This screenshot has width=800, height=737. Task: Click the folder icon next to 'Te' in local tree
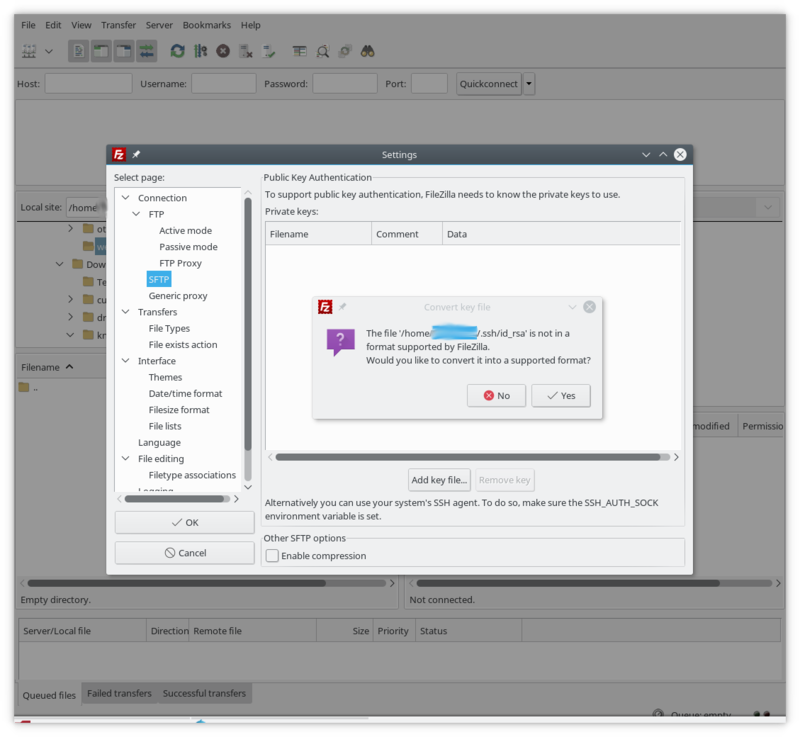coord(88,282)
